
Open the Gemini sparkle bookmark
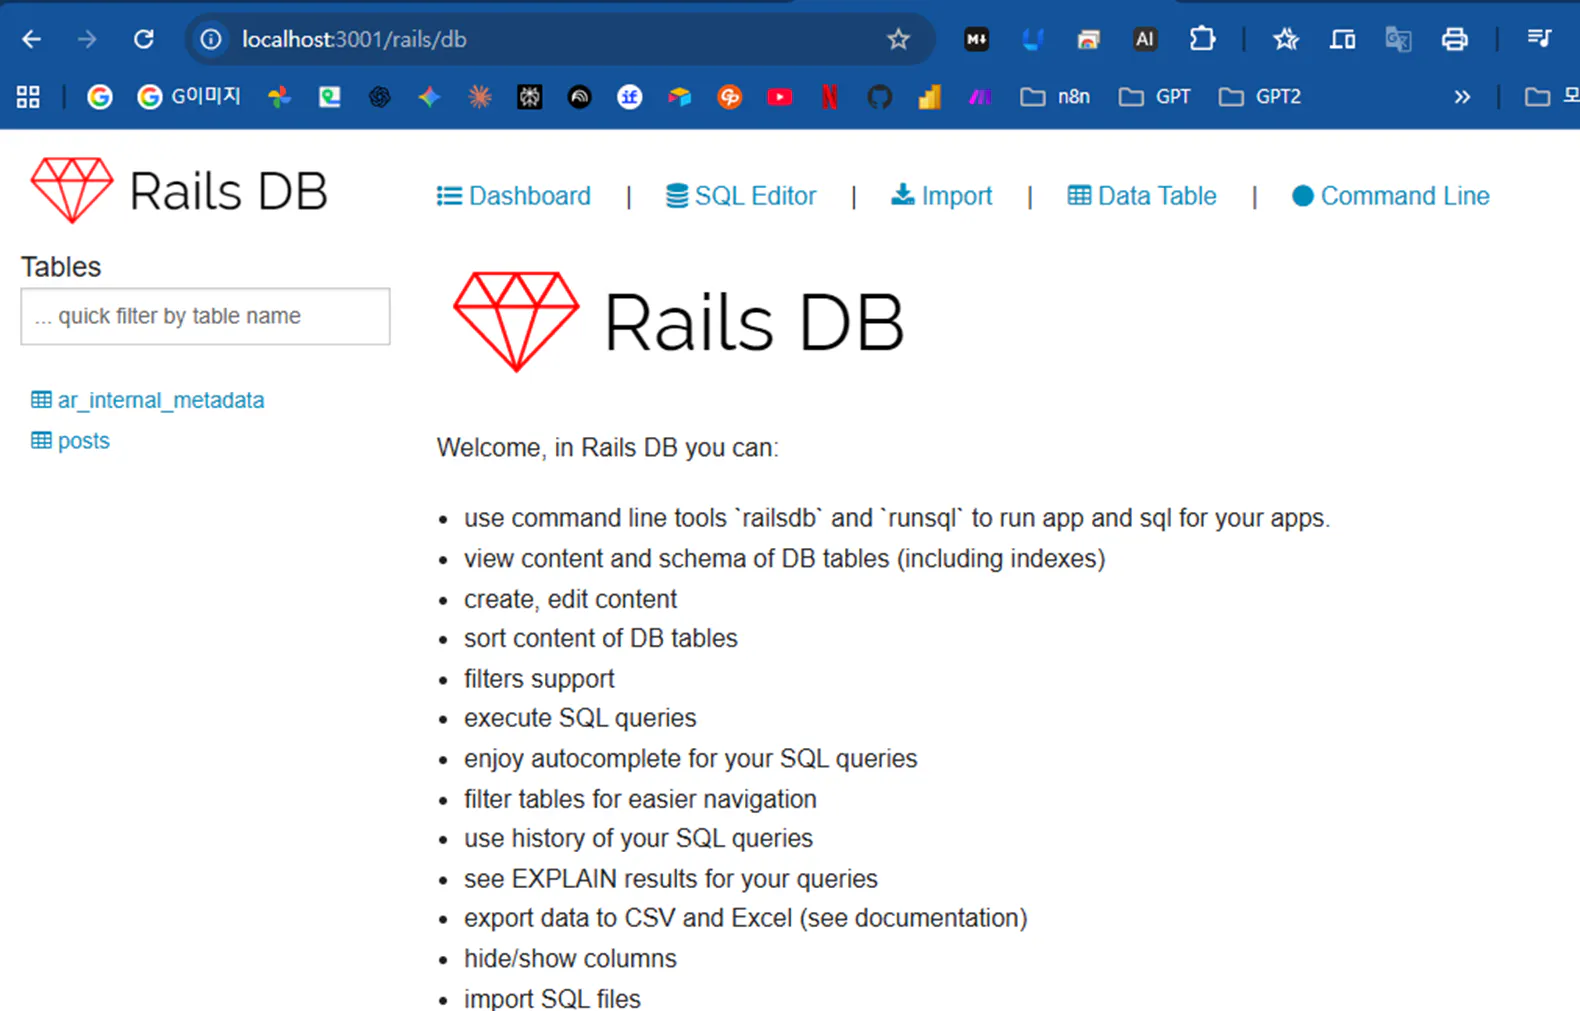(429, 97)
